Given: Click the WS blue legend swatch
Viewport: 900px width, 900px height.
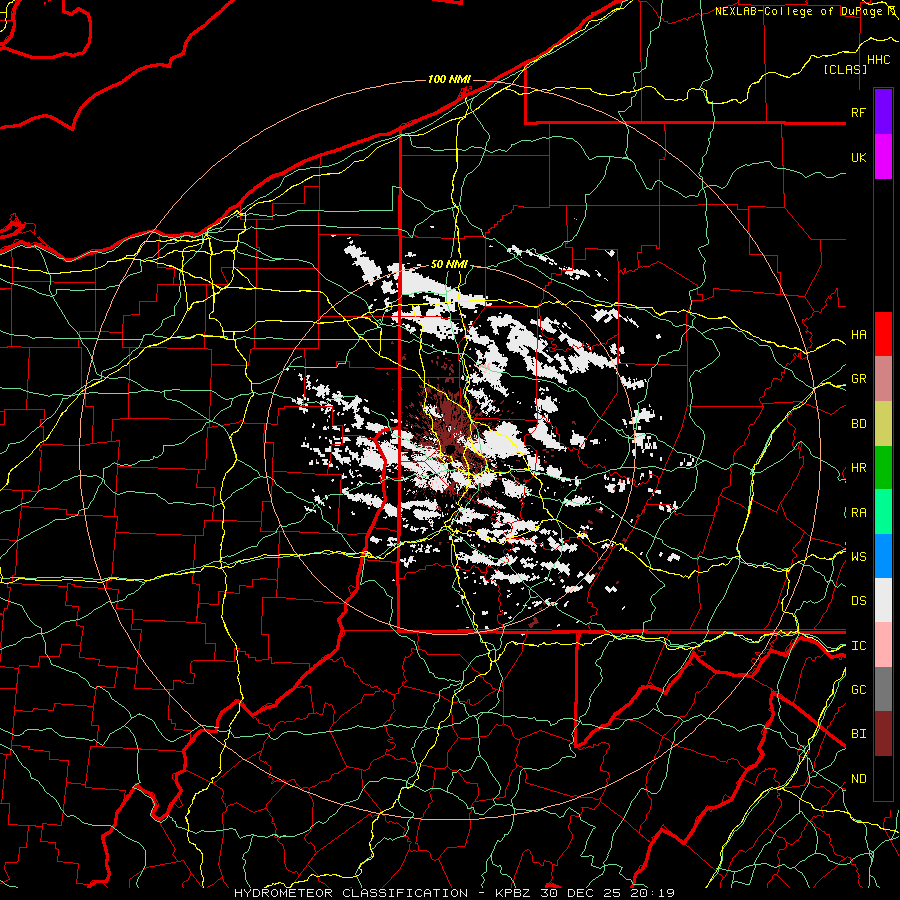Looking at the screenshot, I should tap(883, 556).
